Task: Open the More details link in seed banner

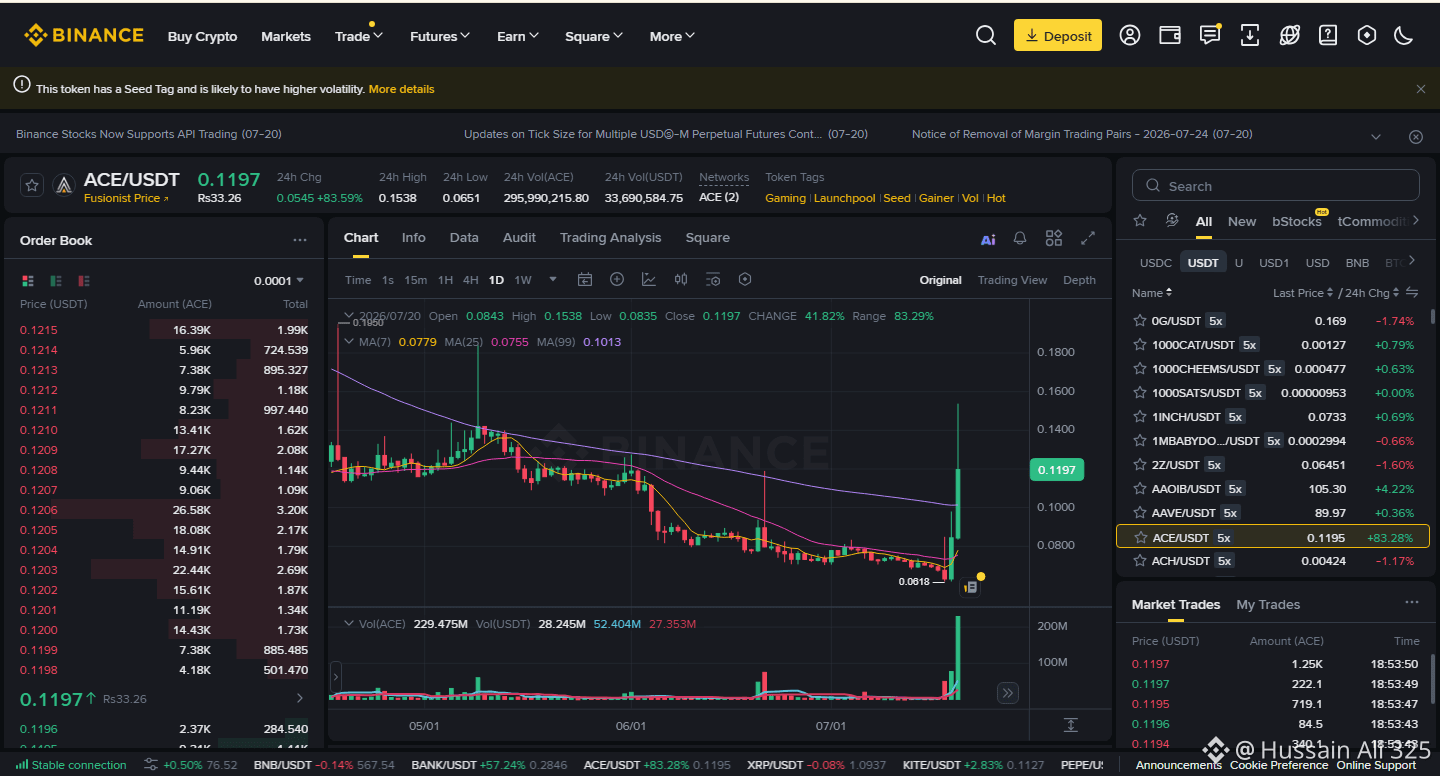Action: pyautogui.click(x=402, y=89)
